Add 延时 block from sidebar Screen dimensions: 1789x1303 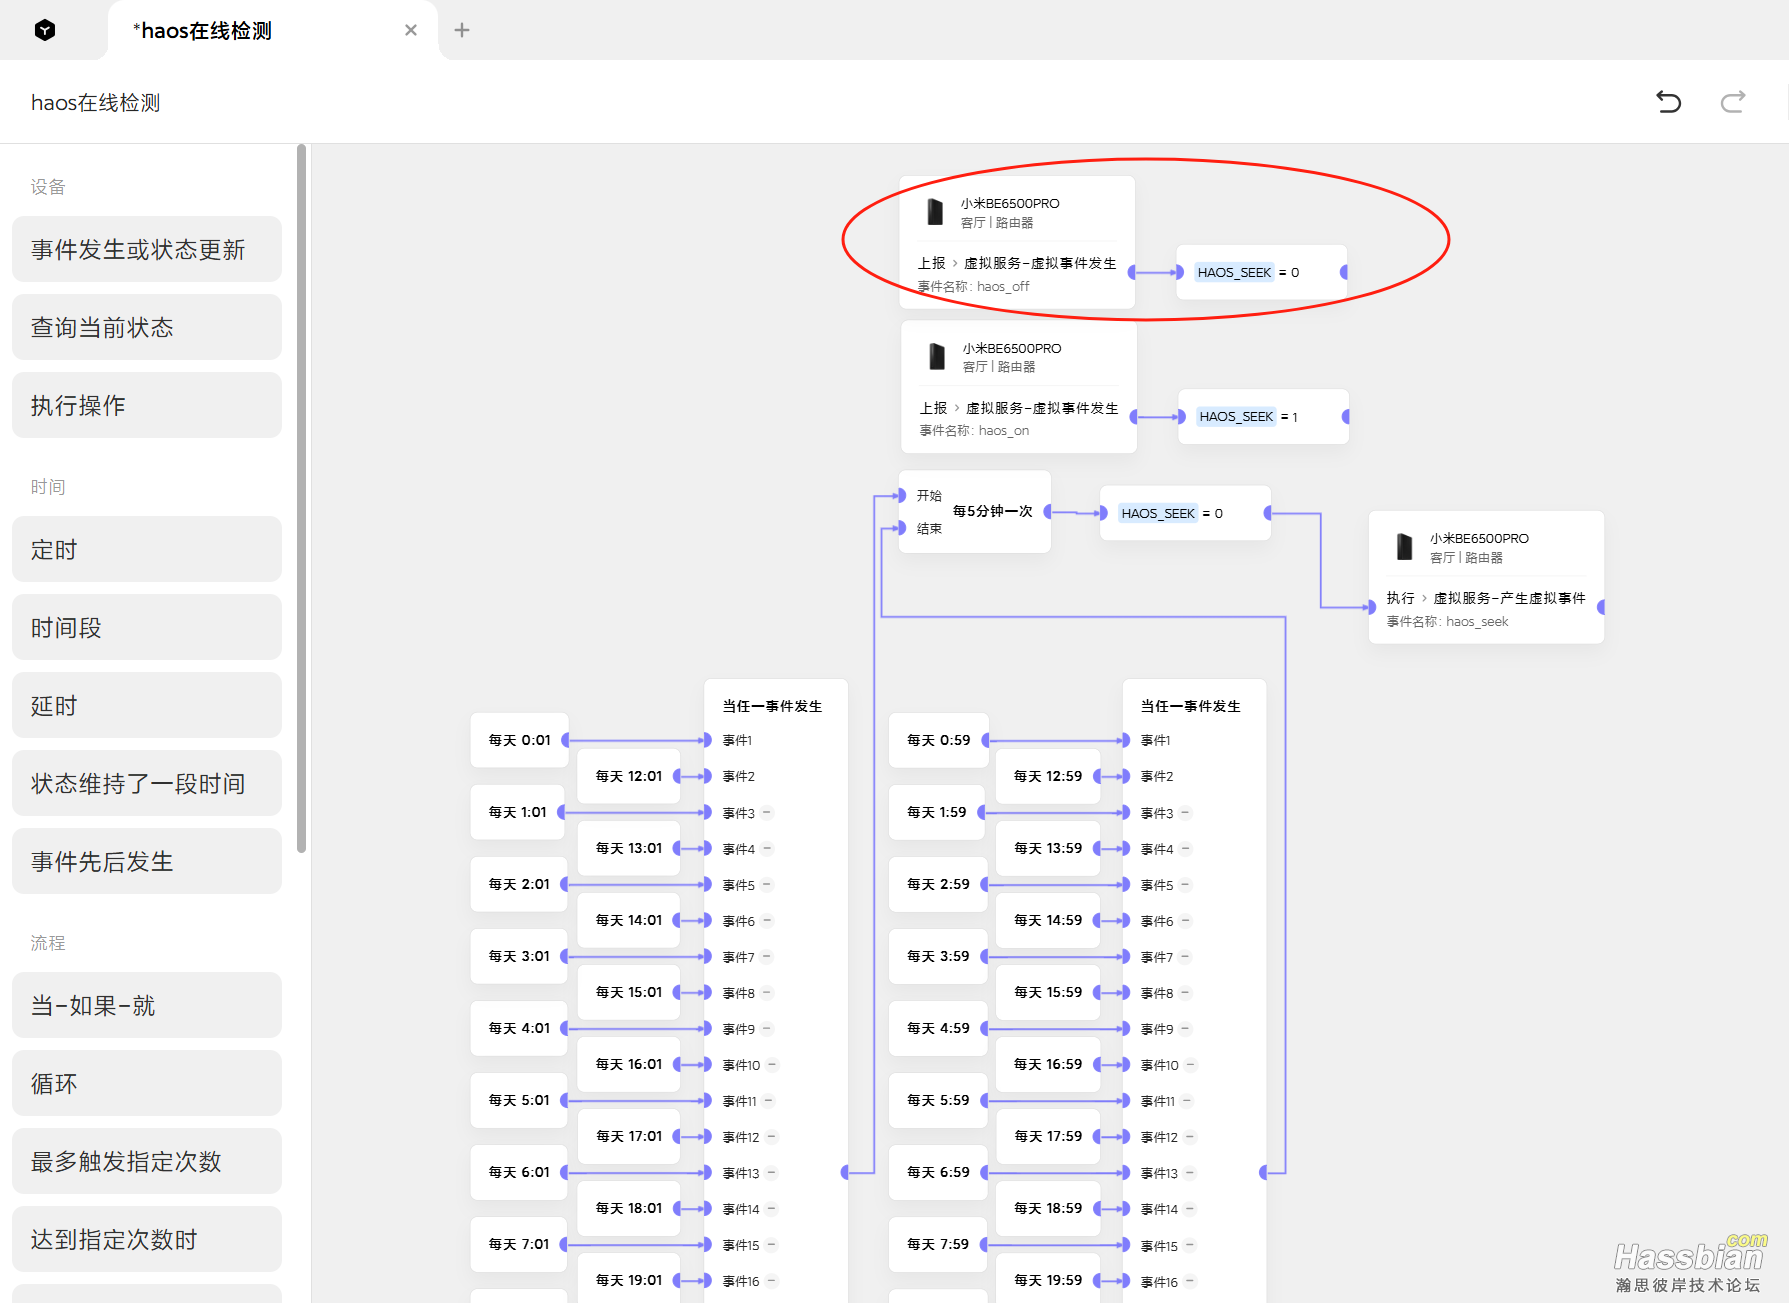pos(147,705)
